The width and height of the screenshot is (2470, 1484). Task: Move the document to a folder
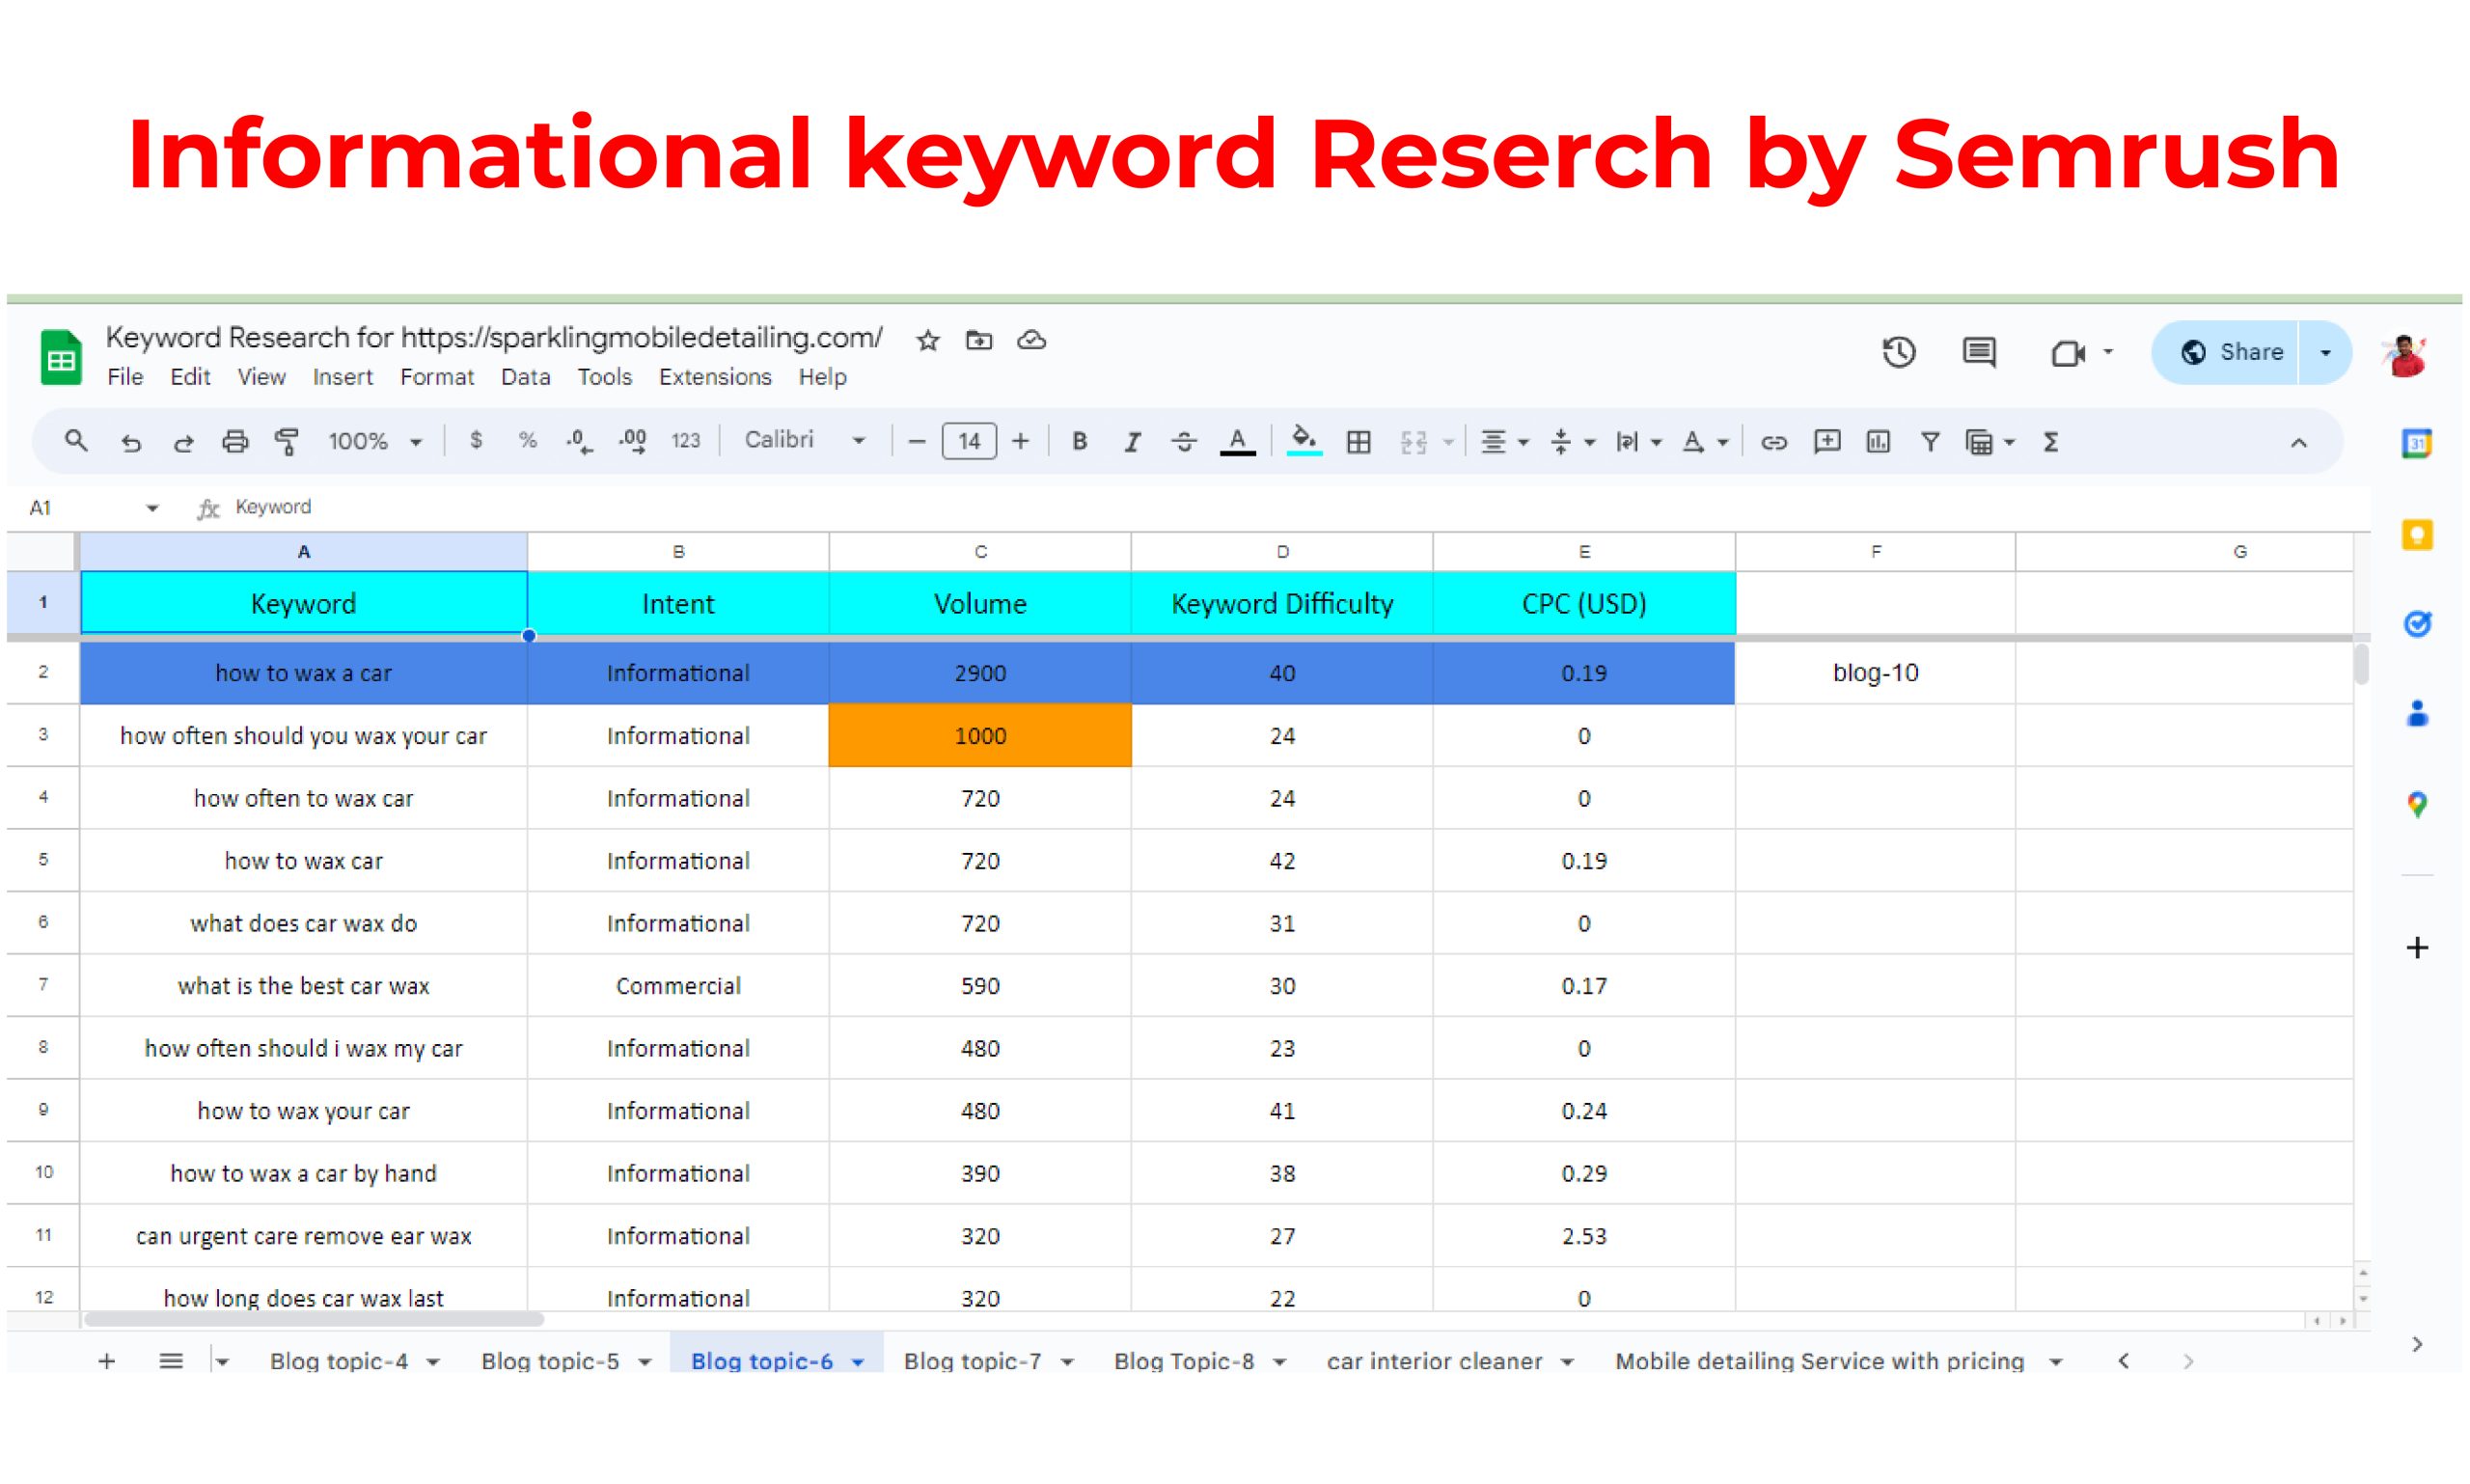coord(979,340)
